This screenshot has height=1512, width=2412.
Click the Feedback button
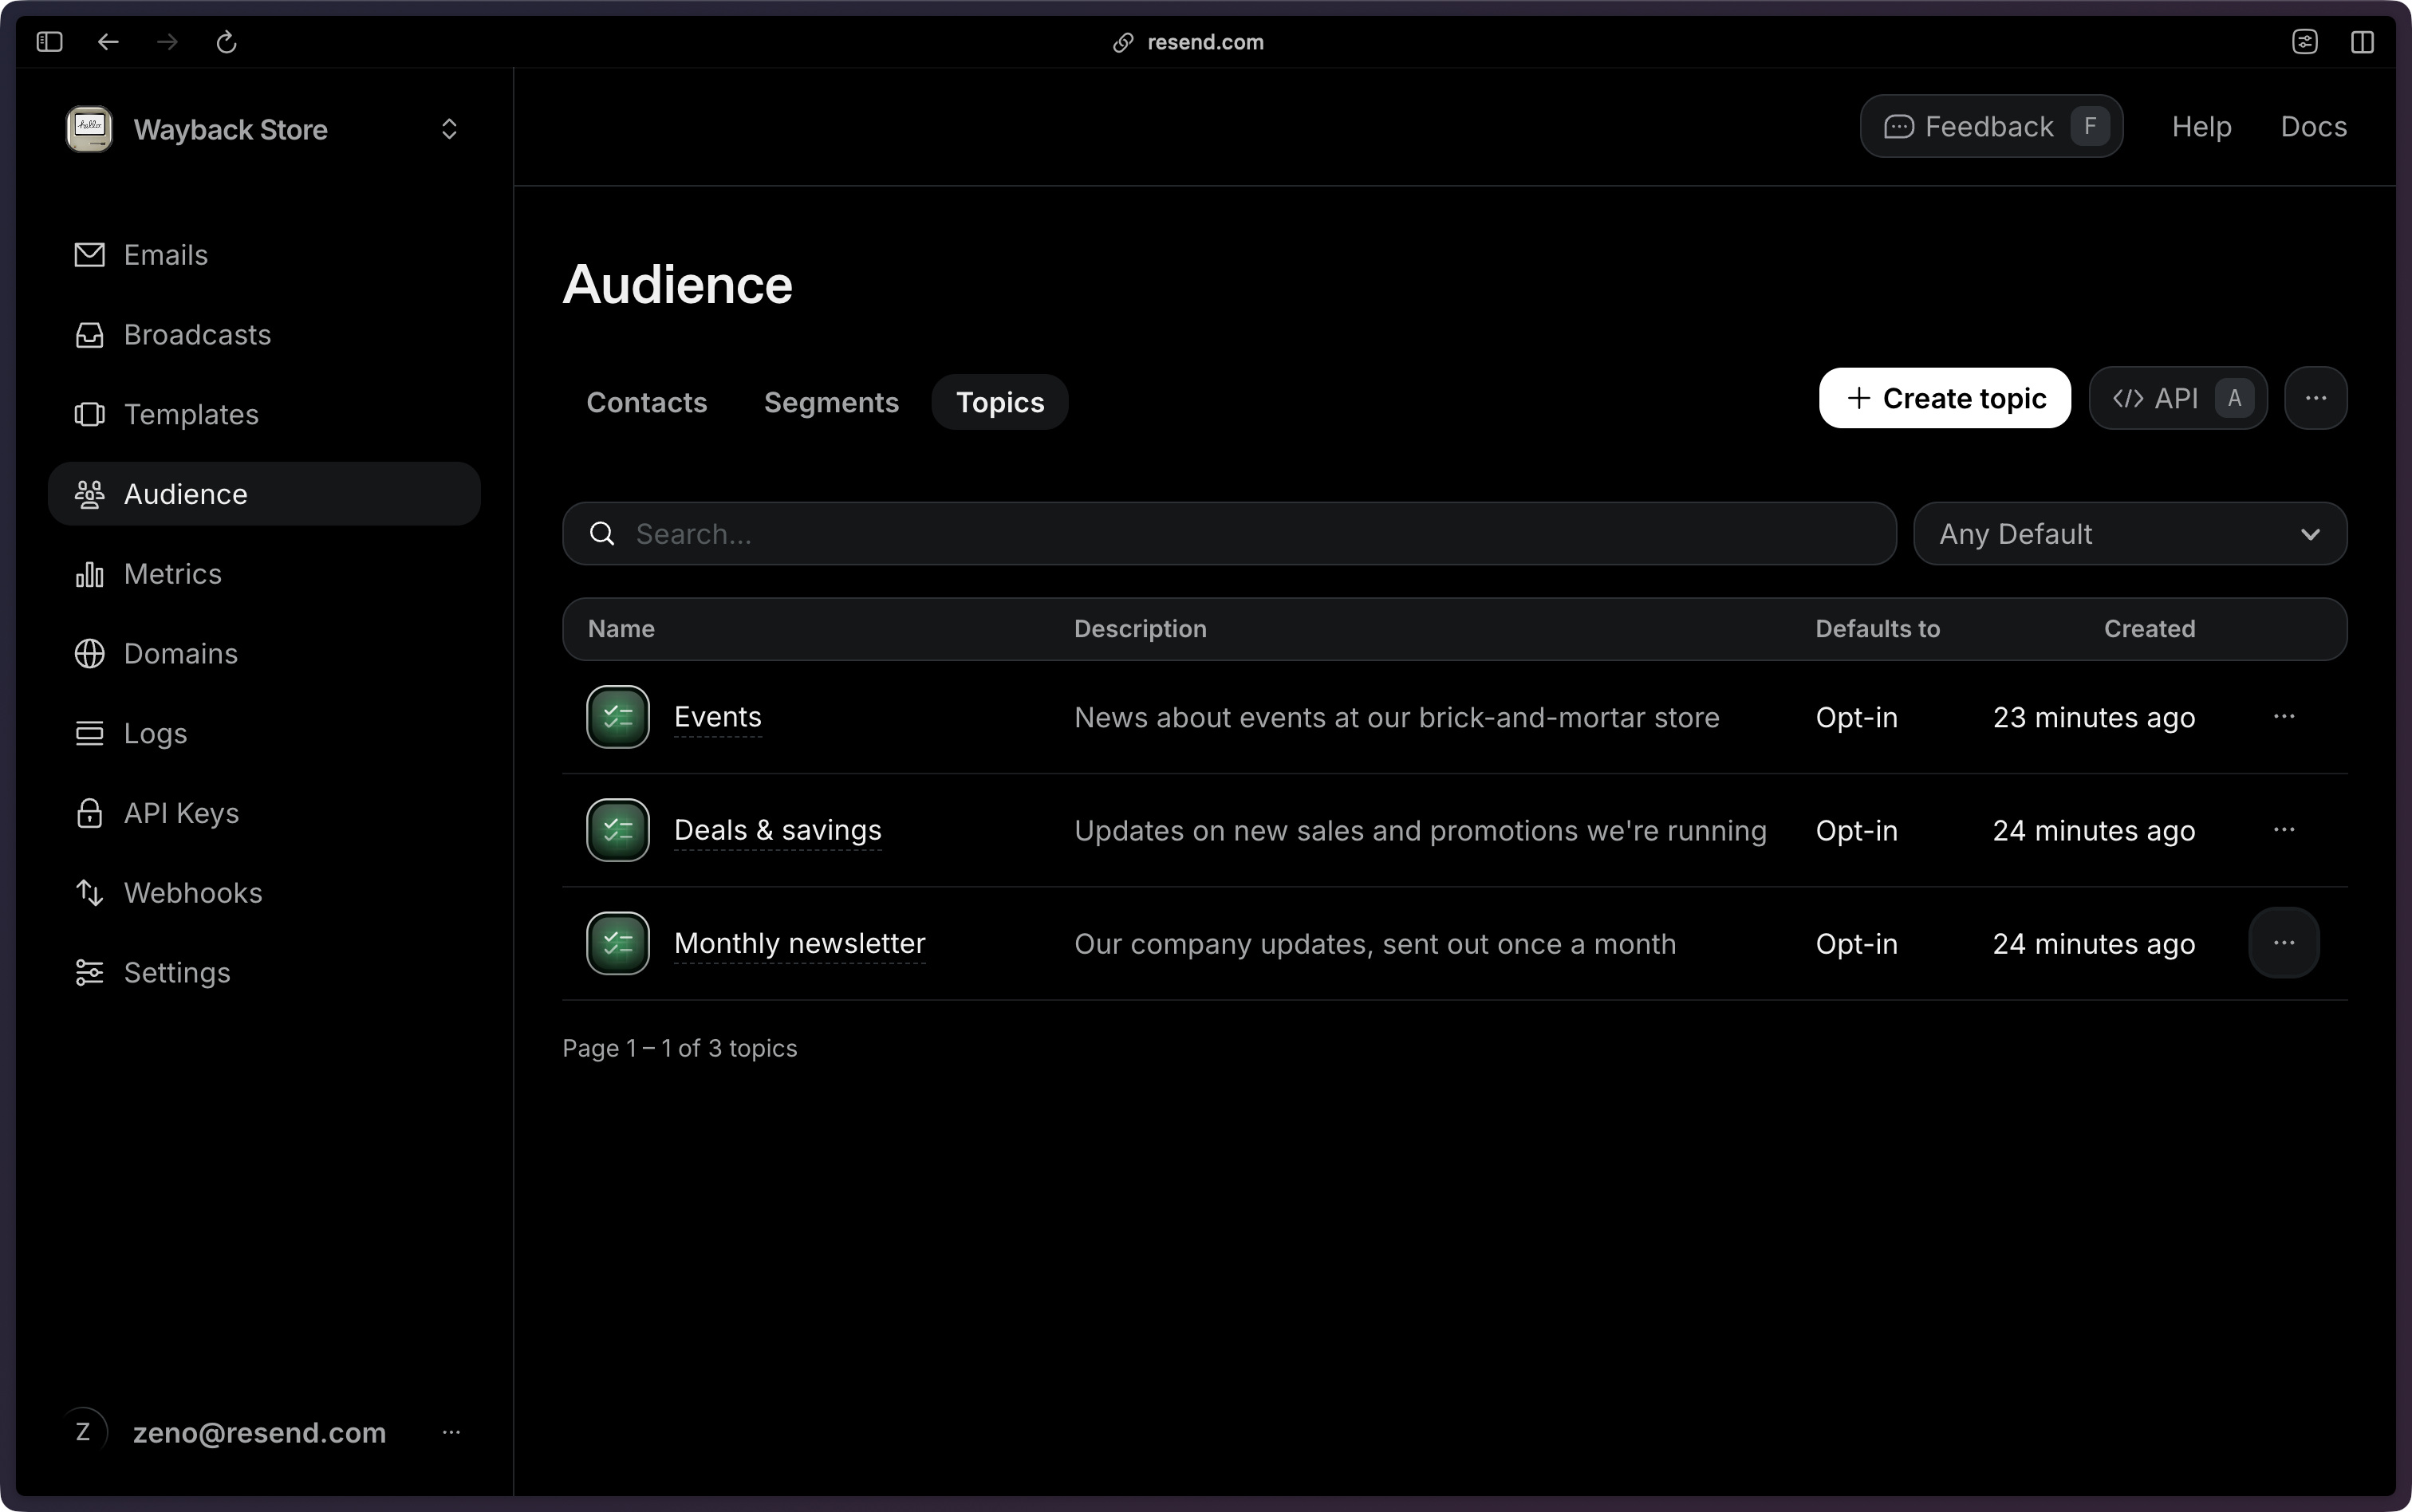click(1990, 126)
